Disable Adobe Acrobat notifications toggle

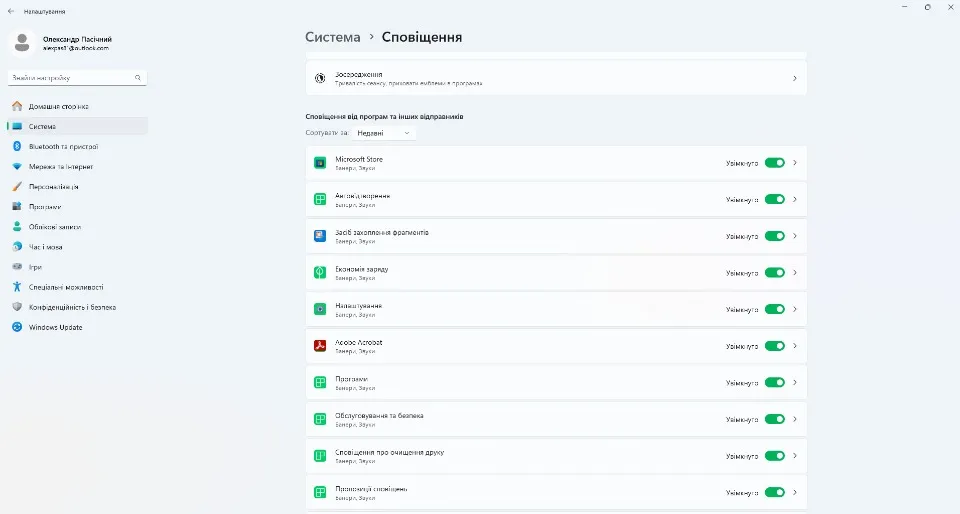coord(774,346)
